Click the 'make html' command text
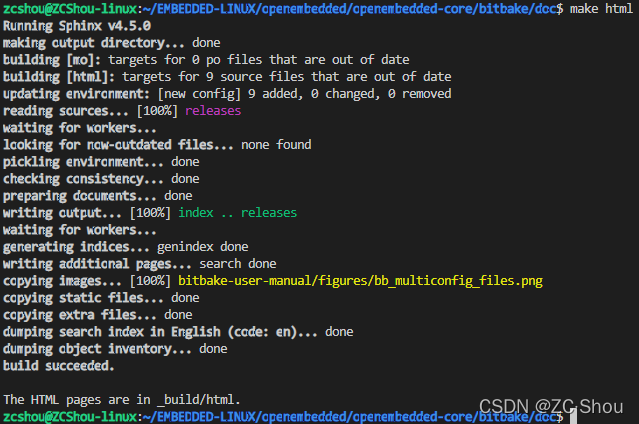The height and width of the screenshot is (424, 639). click(601, 9)
